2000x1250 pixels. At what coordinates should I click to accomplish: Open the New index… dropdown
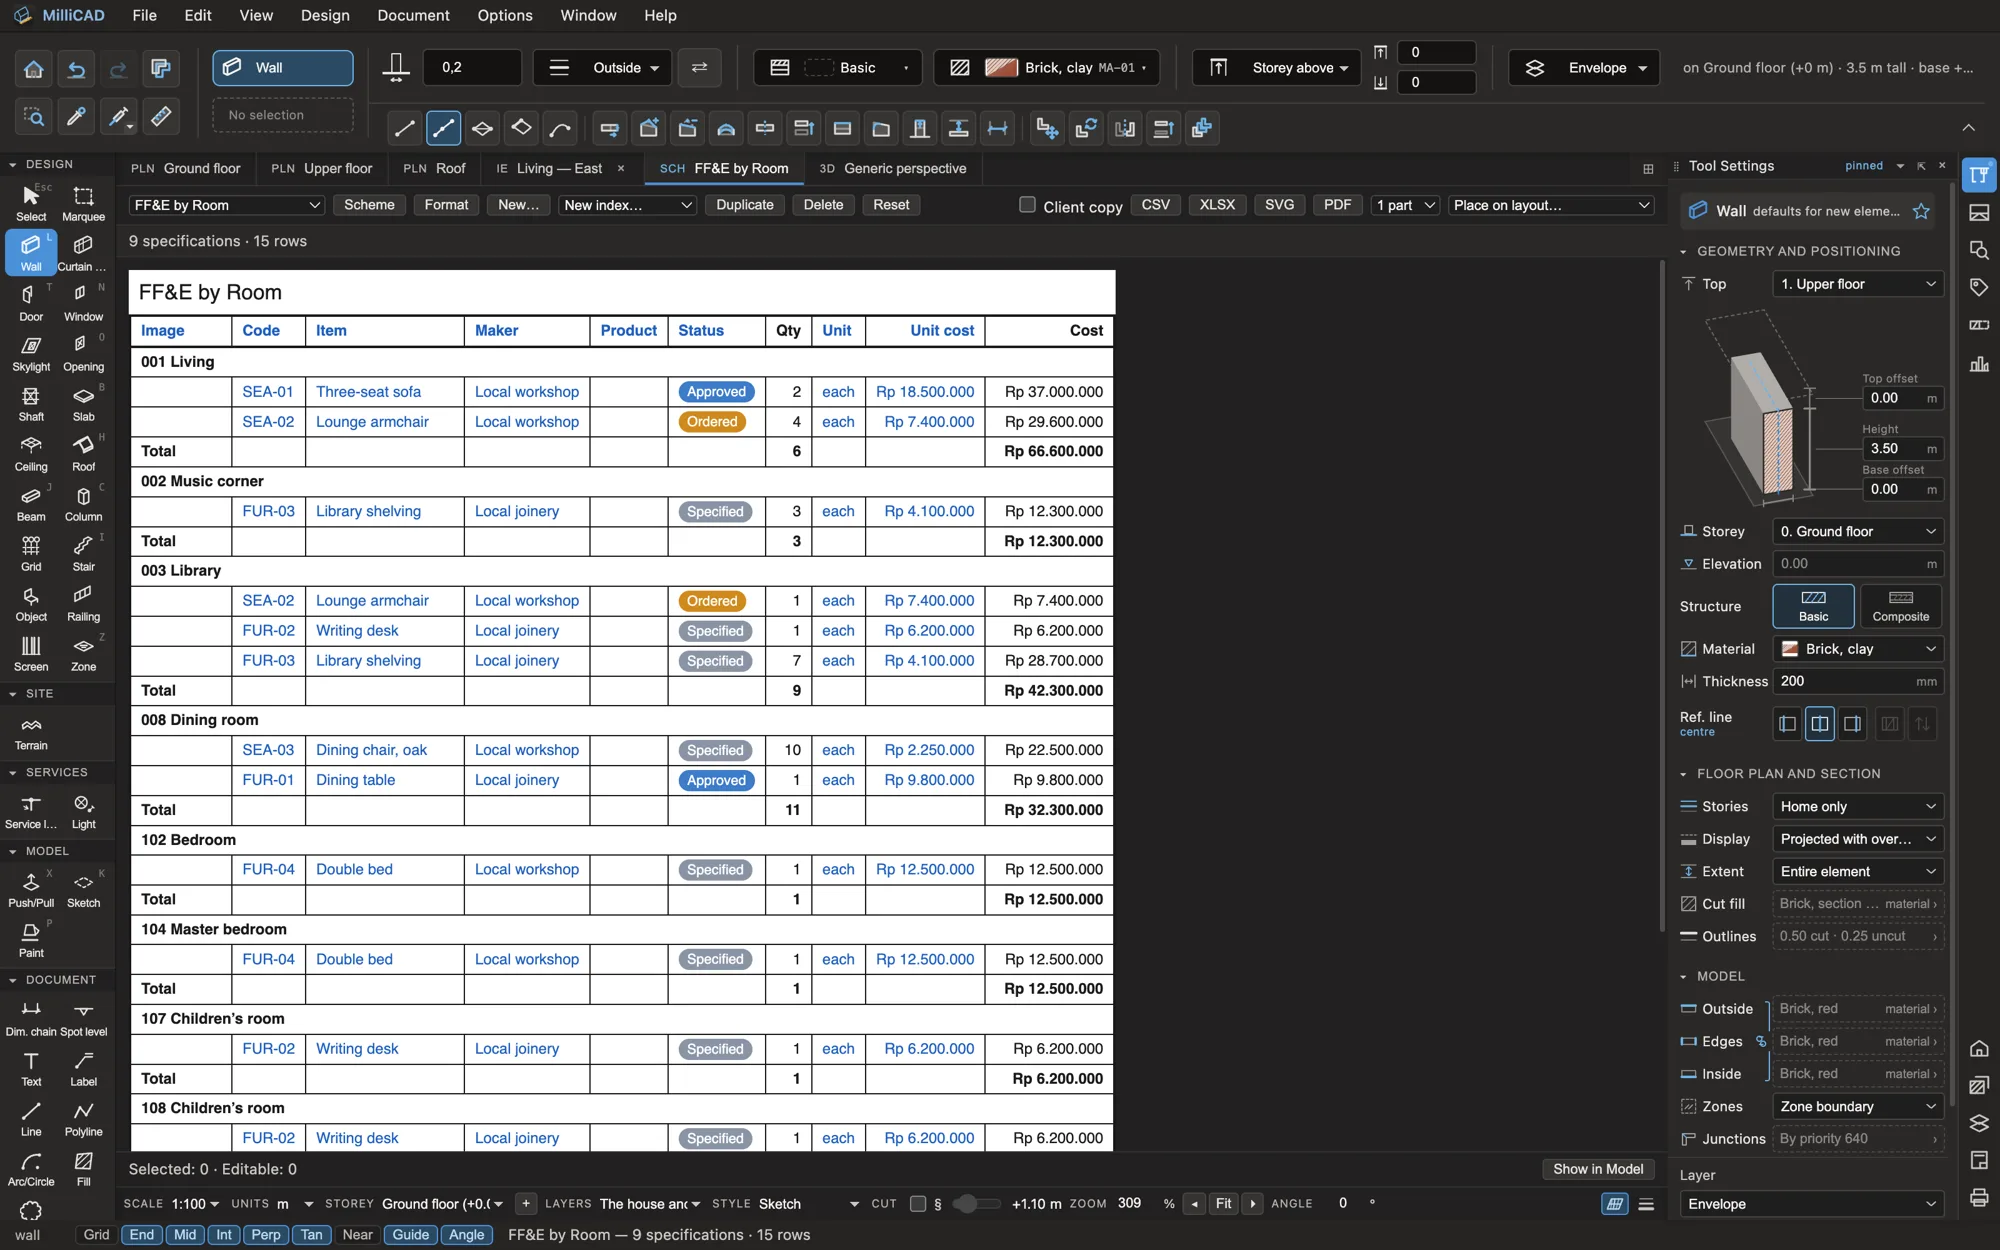(628, 205)
